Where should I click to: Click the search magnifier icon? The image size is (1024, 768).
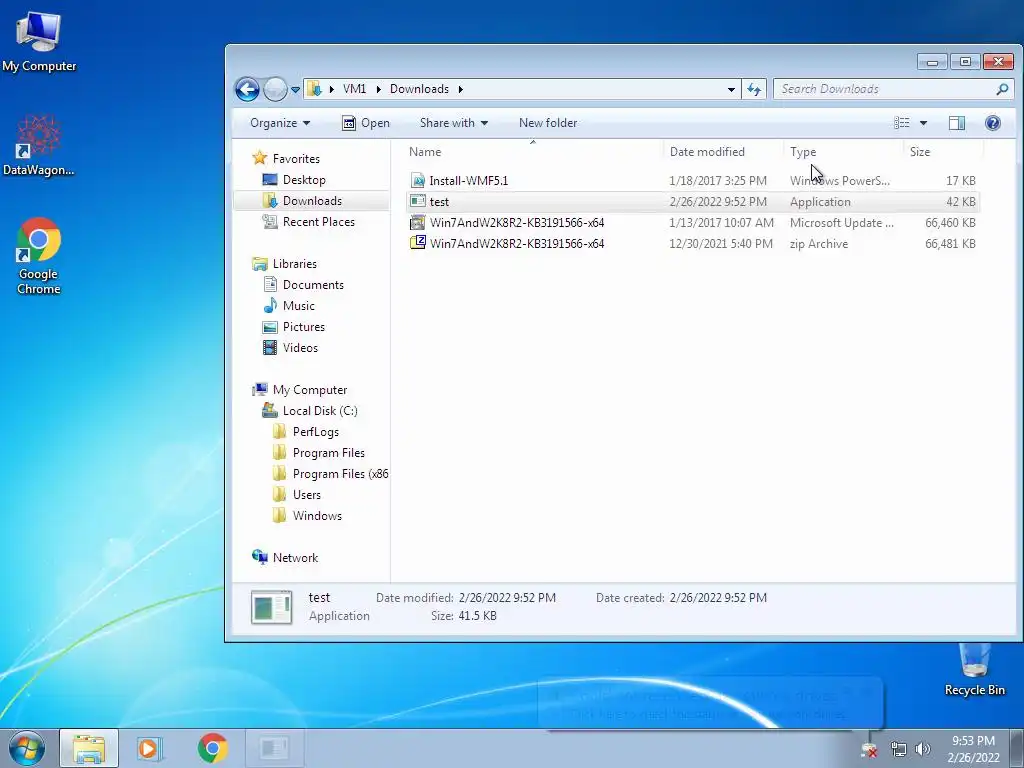point(1002,89)
